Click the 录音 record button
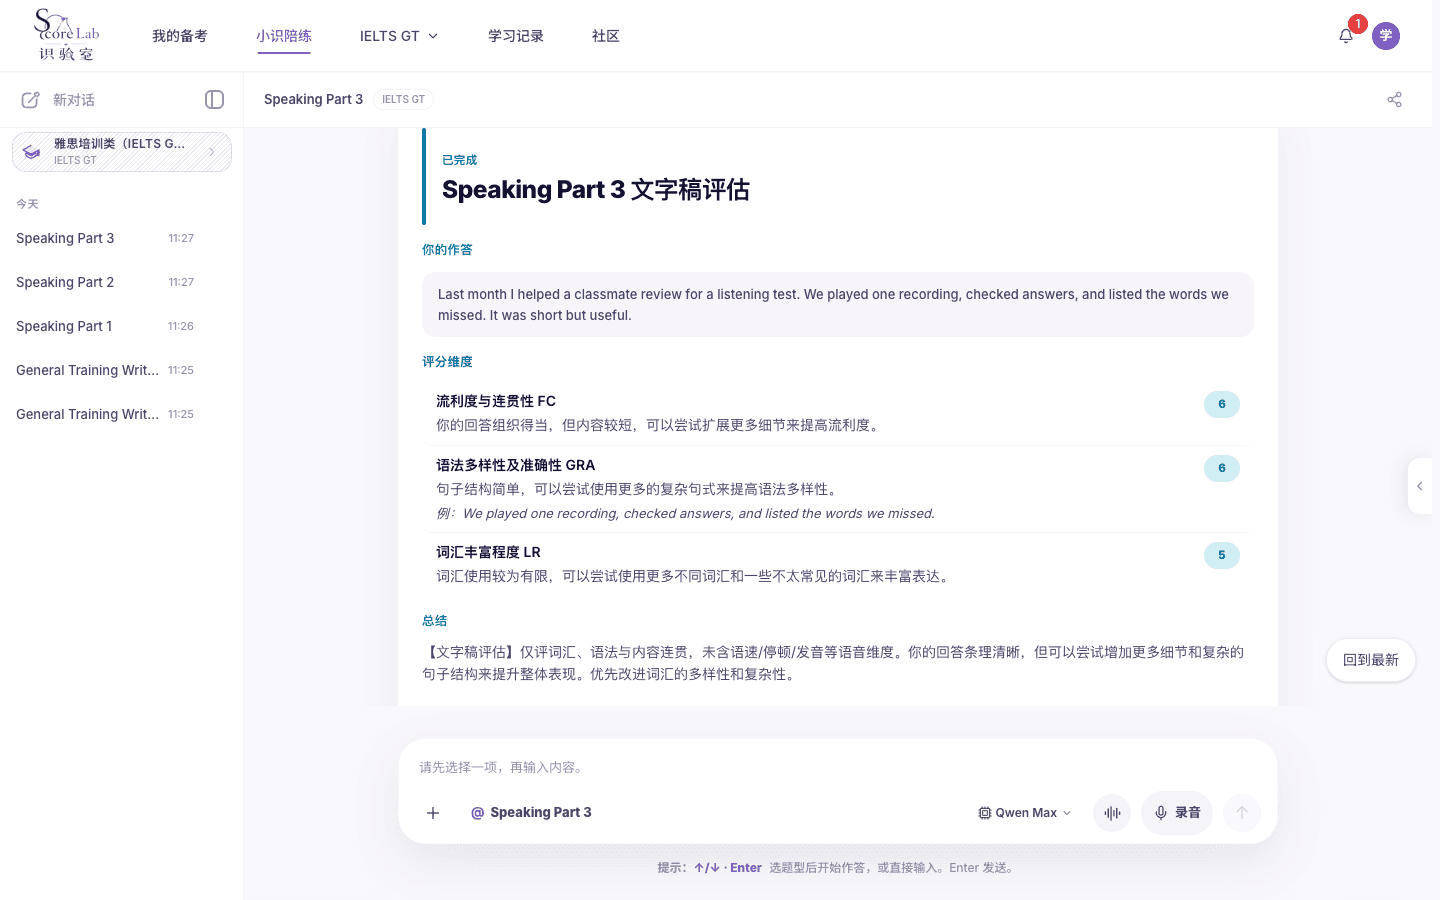The width and height of the screenshot is (1440, 900). coord(1177,813)
